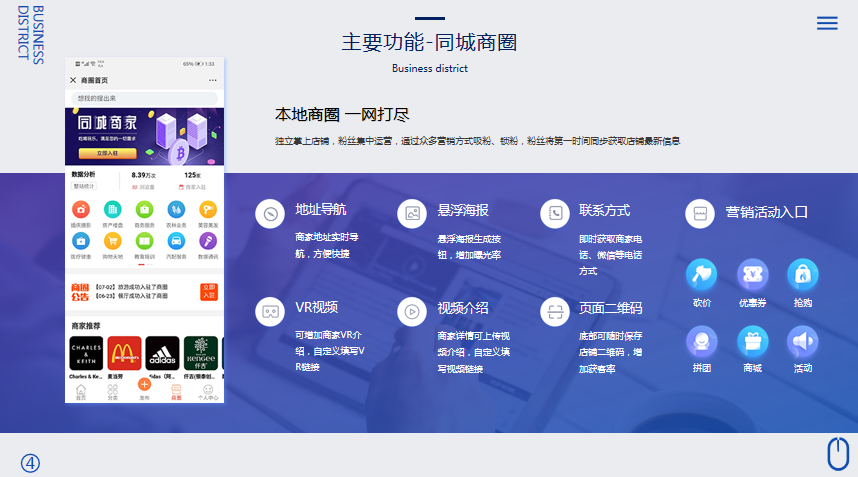
Task: Click the 视频介绍 play icon
Action: pyautogui.click(x=412, y=312)
